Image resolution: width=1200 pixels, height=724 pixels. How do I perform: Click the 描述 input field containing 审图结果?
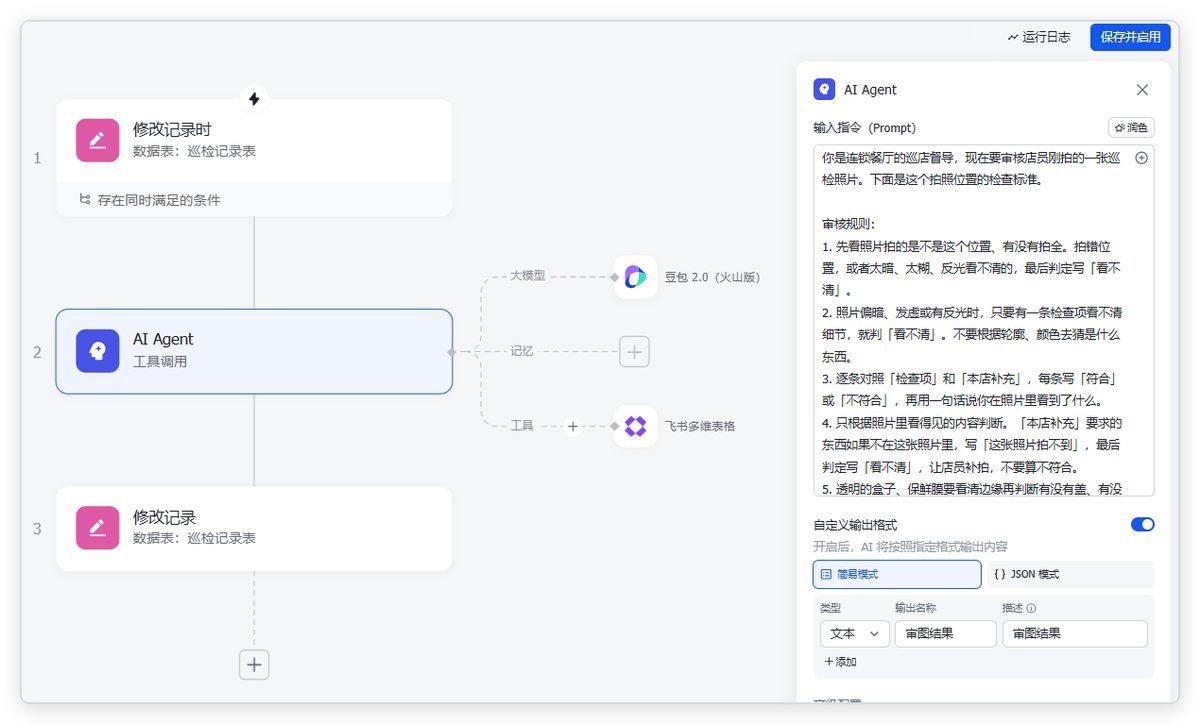[x=1075, y=633]
